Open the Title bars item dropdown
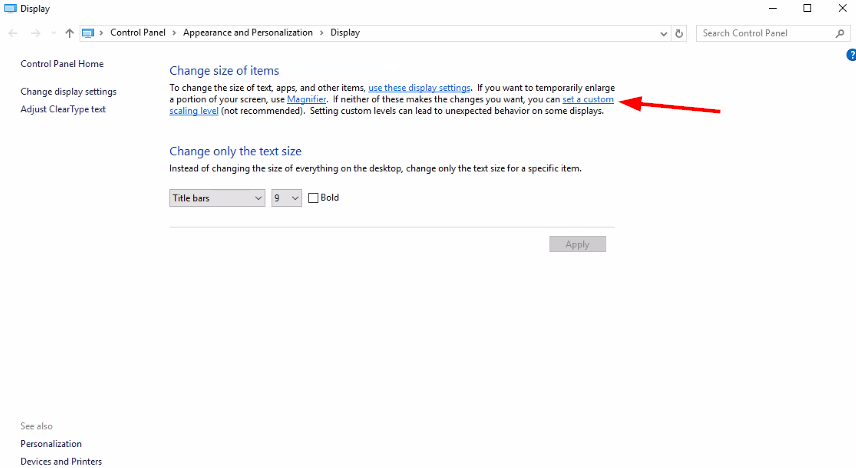The width and height of the screenshot is (856, 468). point(217,198)
